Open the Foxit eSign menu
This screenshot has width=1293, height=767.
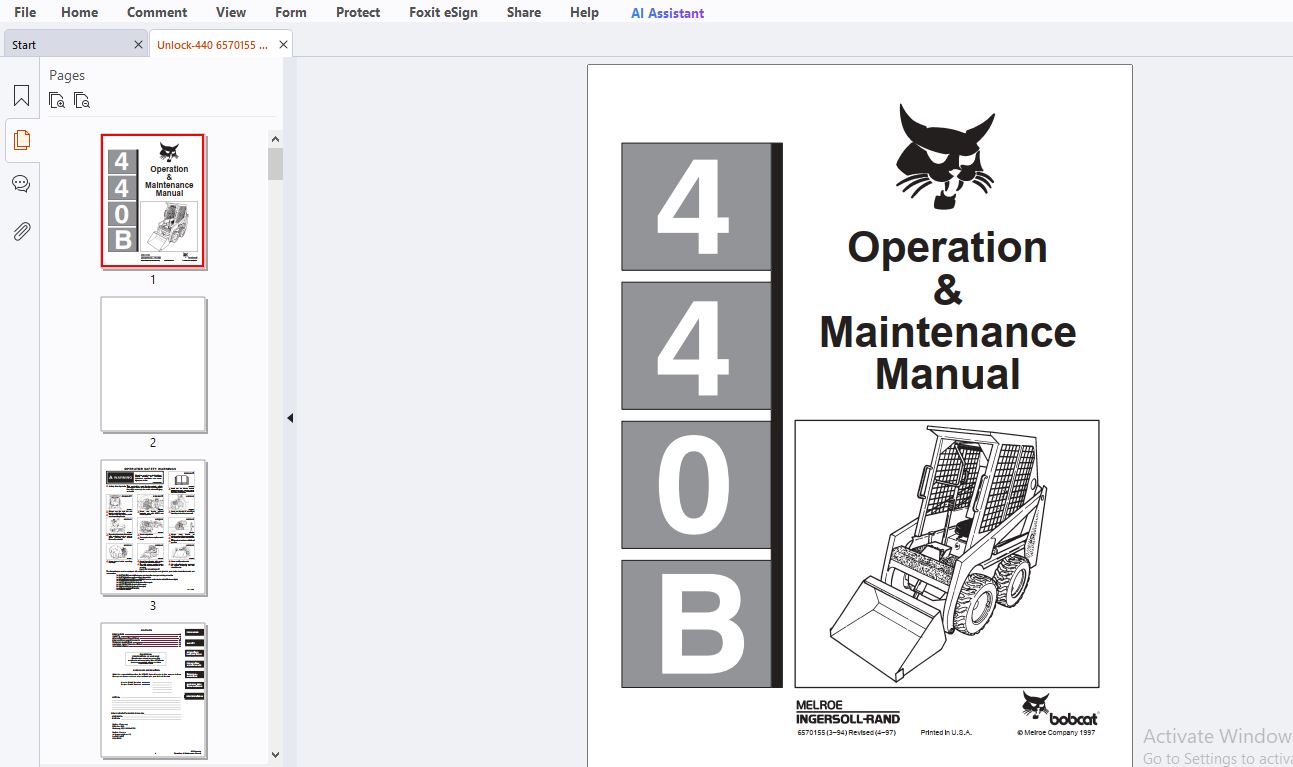pyautogui.click(x=443, y=12)
